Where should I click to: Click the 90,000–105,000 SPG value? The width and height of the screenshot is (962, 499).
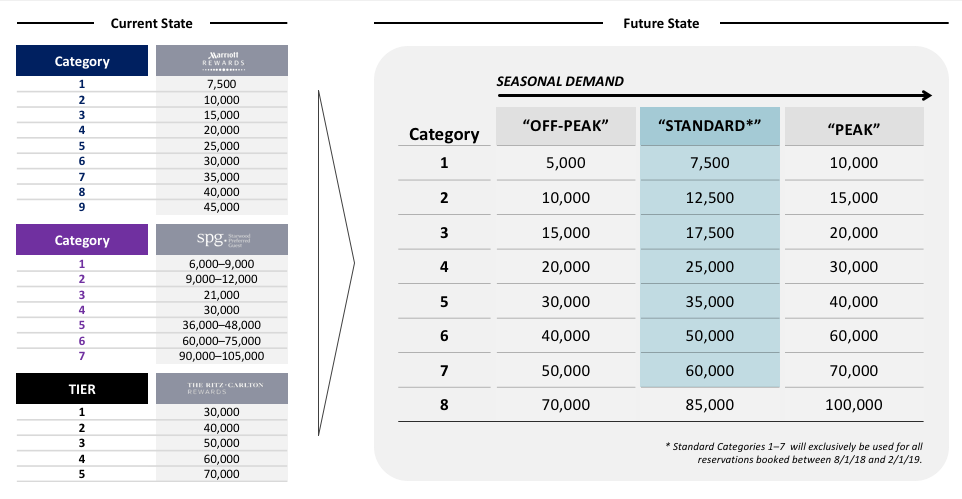(221, 355)
